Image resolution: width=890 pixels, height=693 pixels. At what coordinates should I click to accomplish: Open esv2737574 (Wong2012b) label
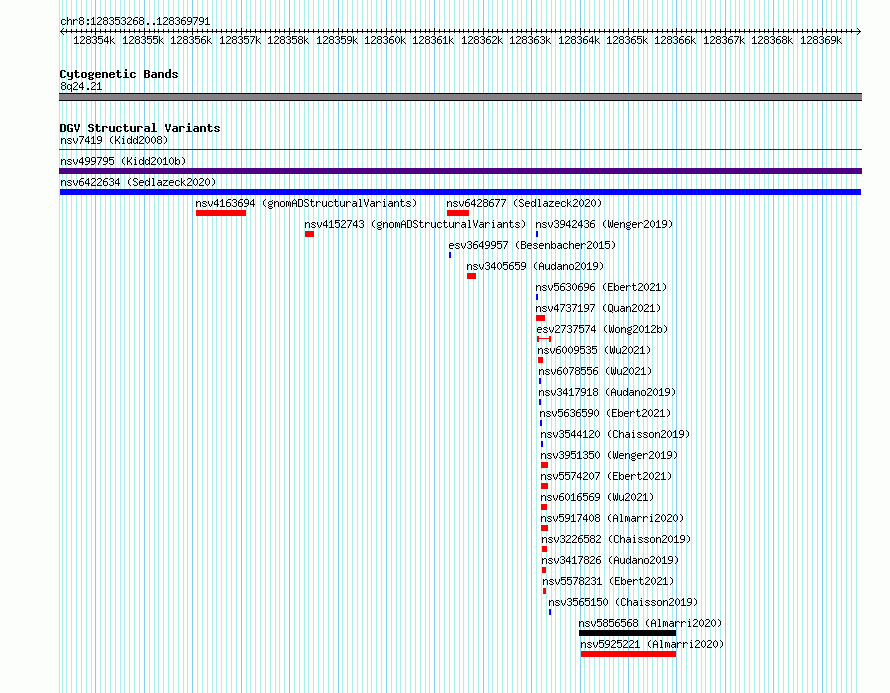click(x=602, y=329)
